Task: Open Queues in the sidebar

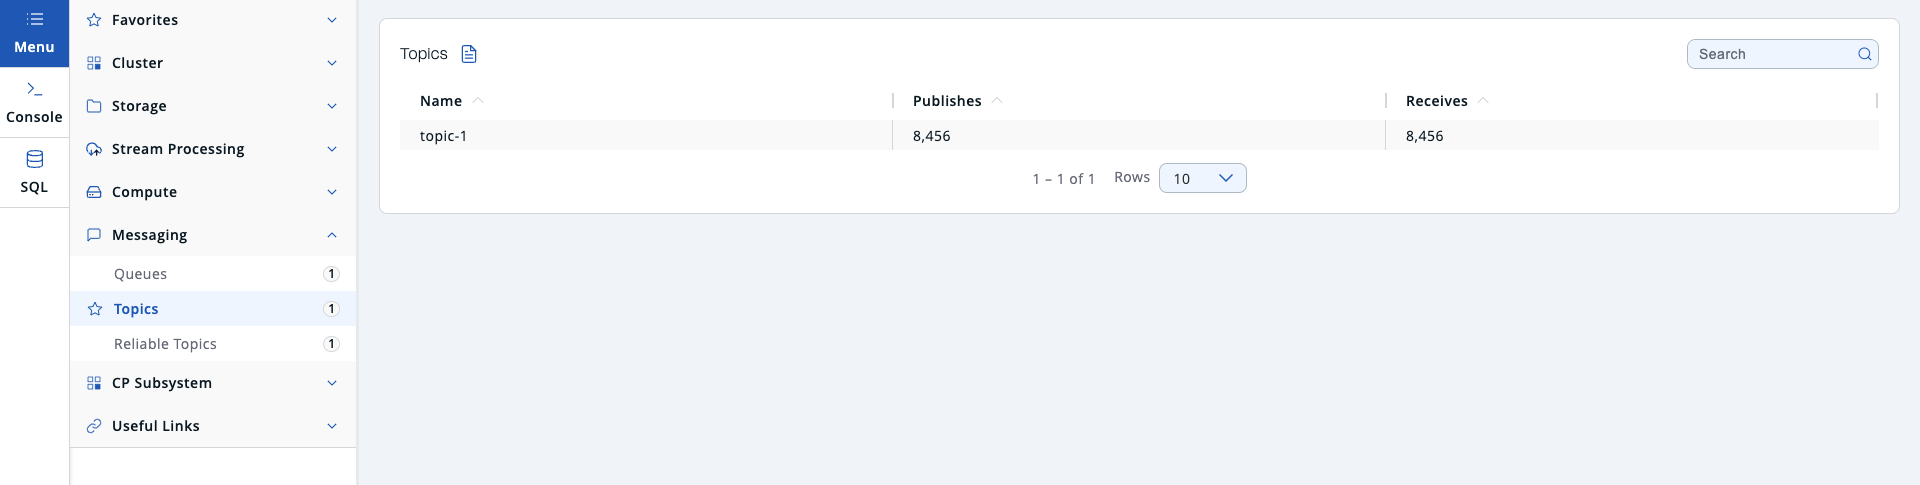Action: pyautogui.click(x=141, y=274)
